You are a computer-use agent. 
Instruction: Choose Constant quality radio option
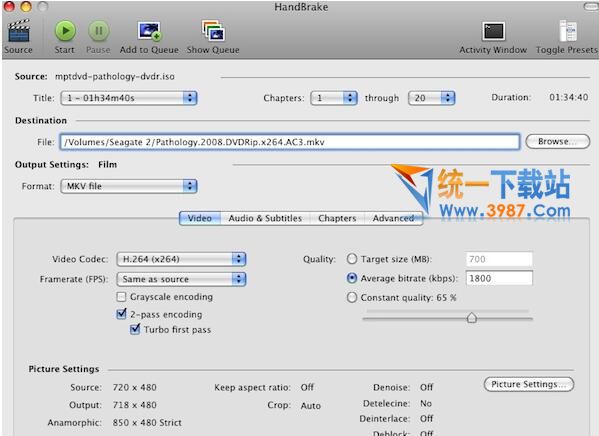click(352, 297)
